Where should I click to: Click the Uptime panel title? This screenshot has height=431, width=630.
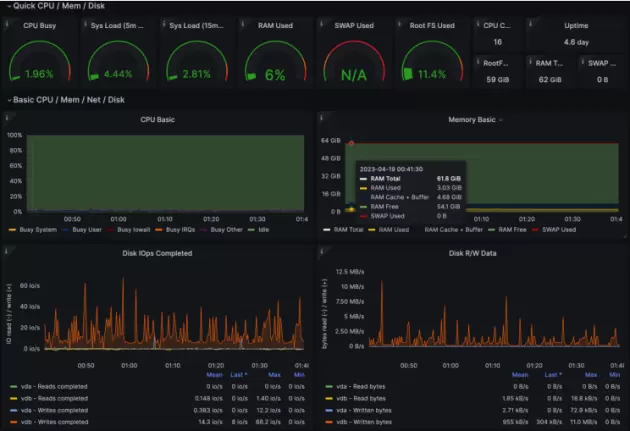point(576,25)
